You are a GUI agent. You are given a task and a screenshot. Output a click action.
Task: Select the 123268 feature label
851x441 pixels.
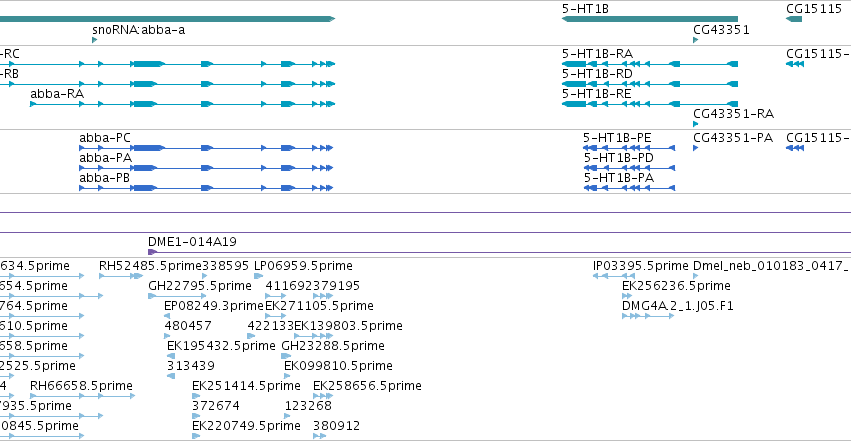308,406
